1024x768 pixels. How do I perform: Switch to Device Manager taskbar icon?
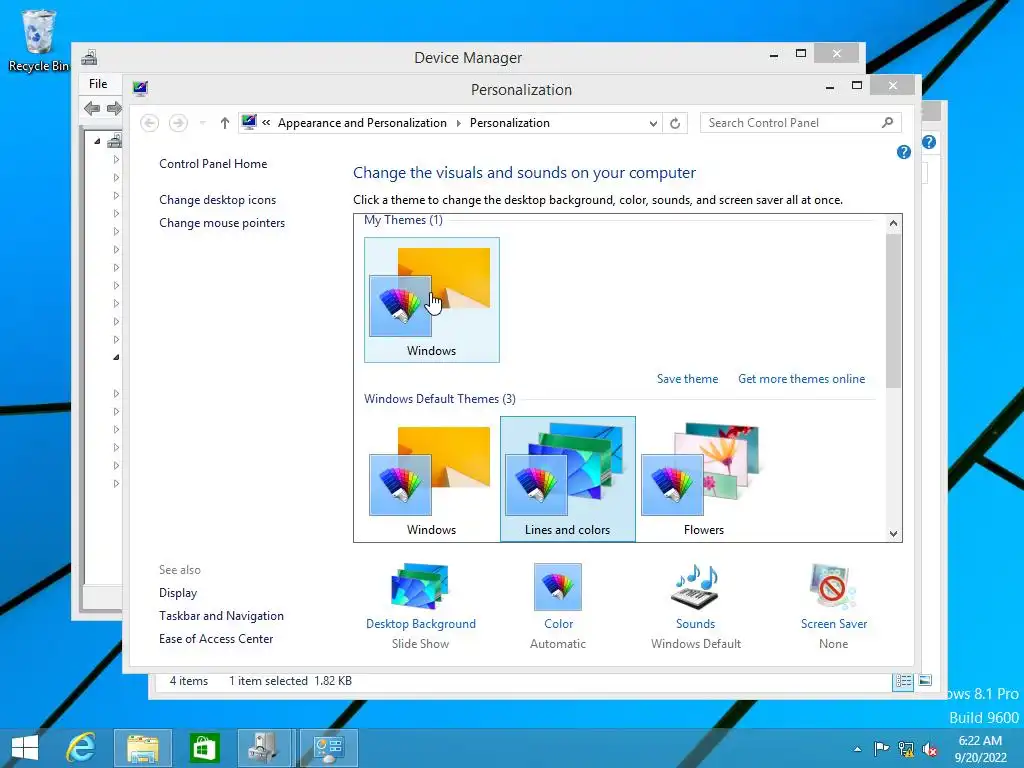264,748
